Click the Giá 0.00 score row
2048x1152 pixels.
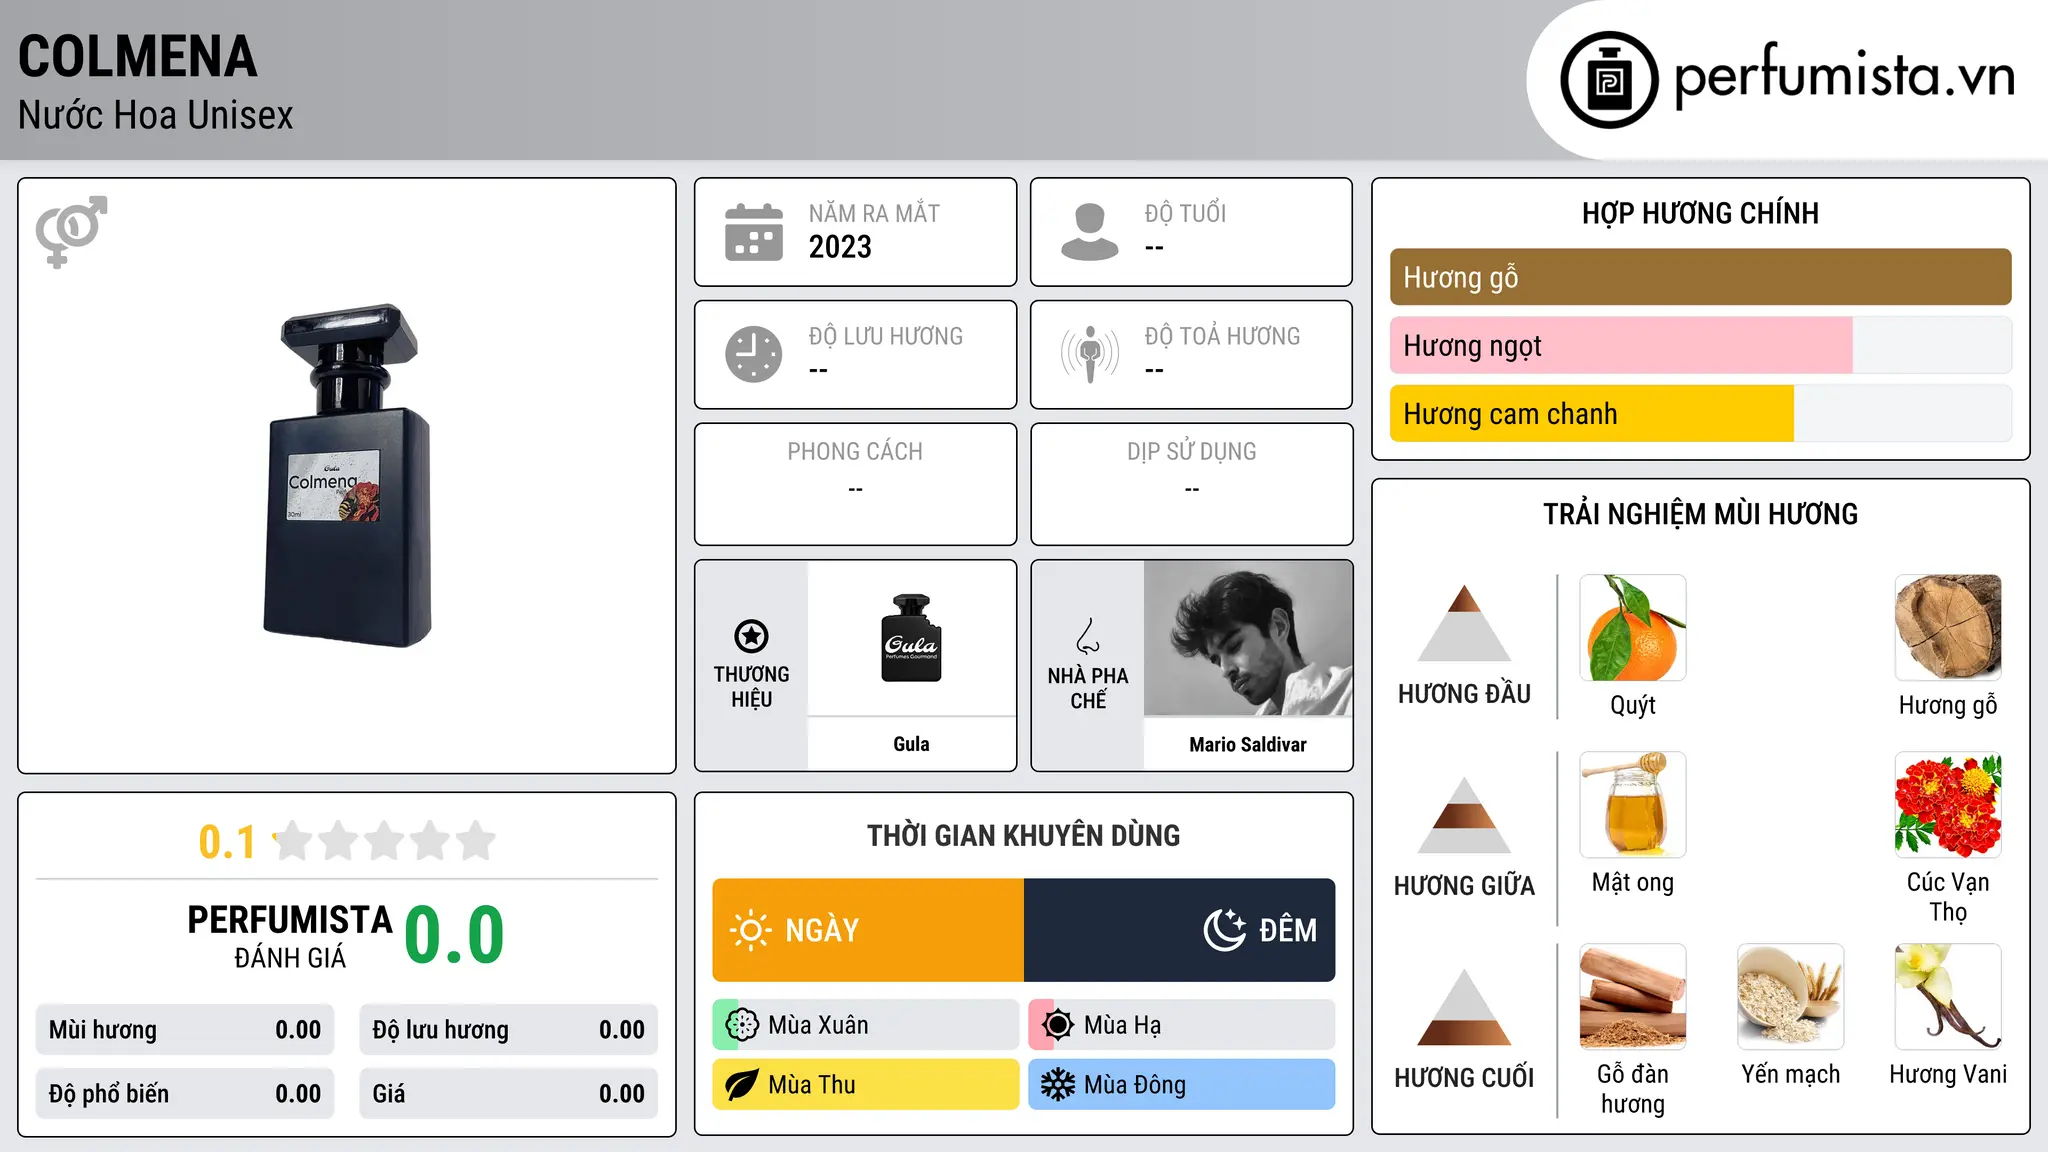coord(509,1094)
